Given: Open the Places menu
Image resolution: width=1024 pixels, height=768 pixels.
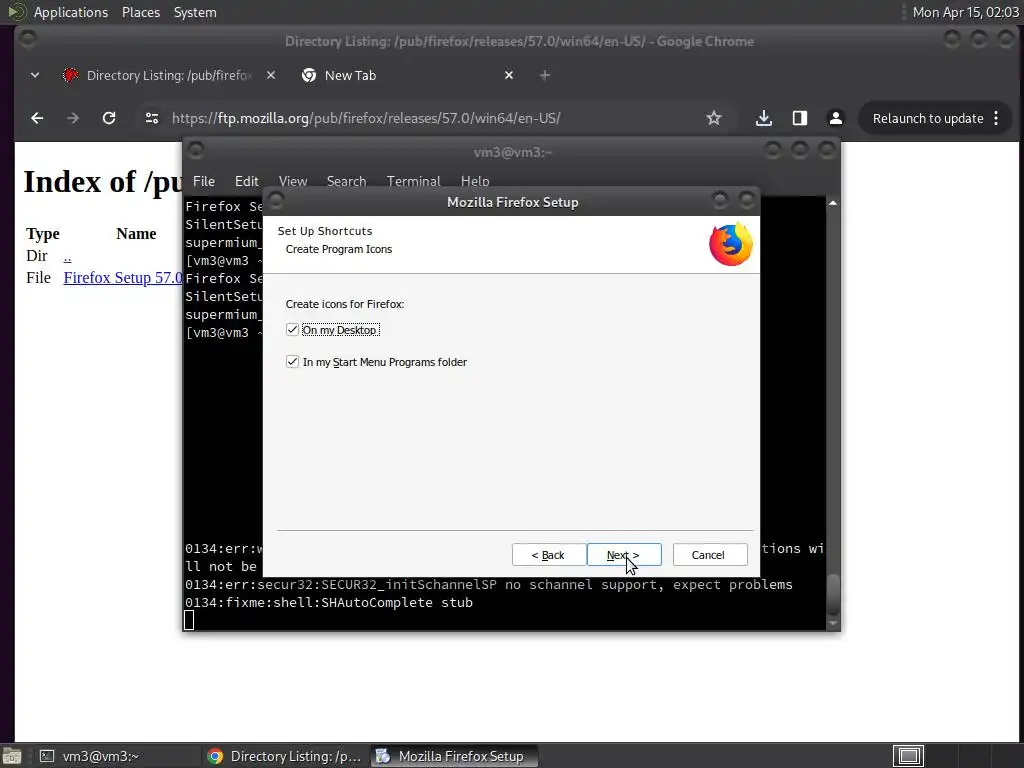Looking at the screenshot, I should coord(140,12).
